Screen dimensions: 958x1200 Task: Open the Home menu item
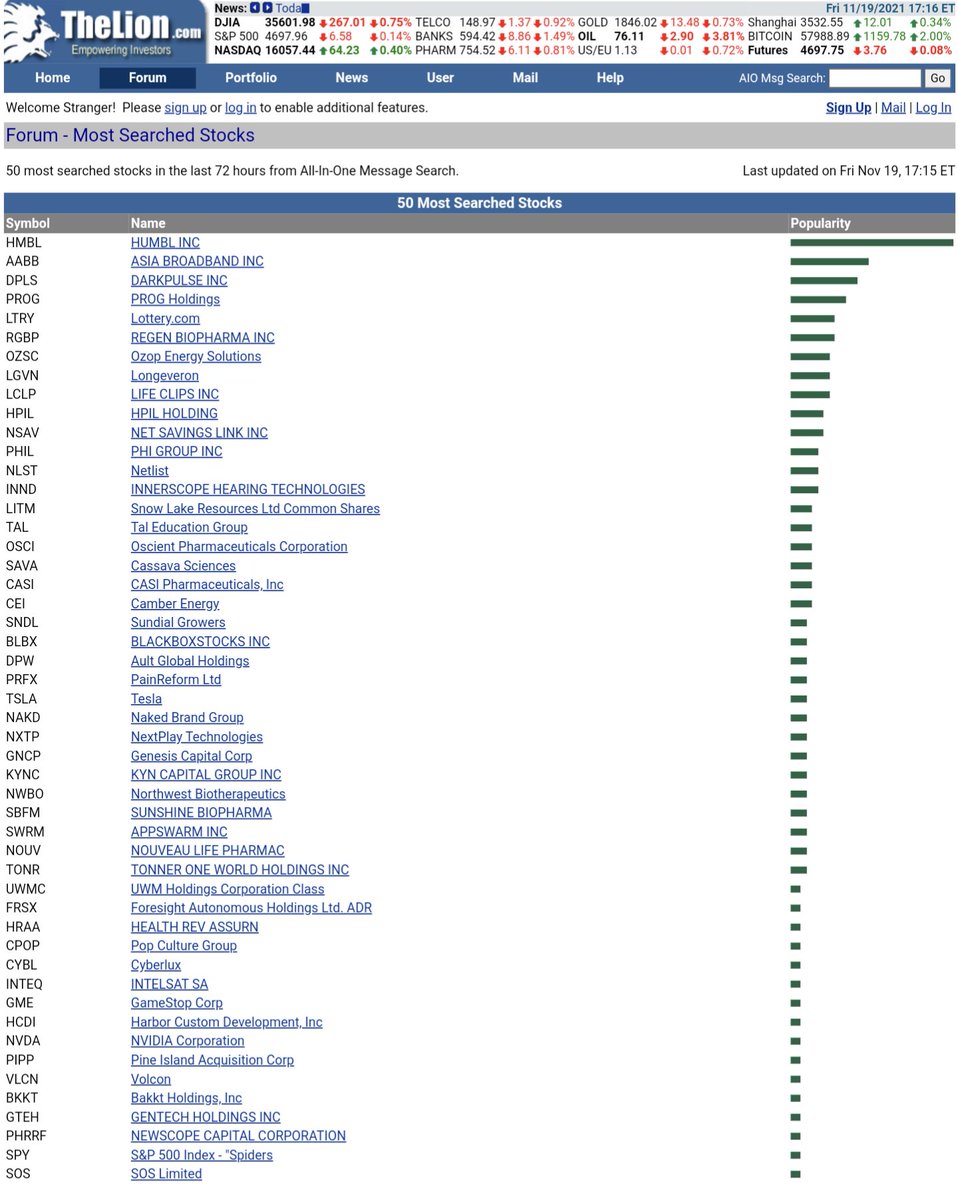point(53,78)
